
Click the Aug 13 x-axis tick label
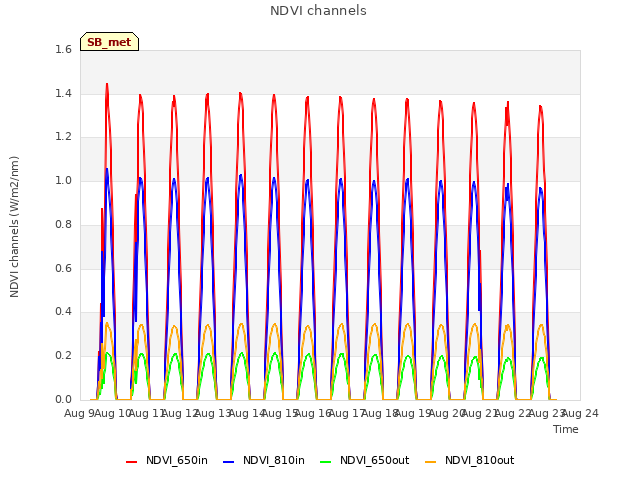(x=213, y=413)
